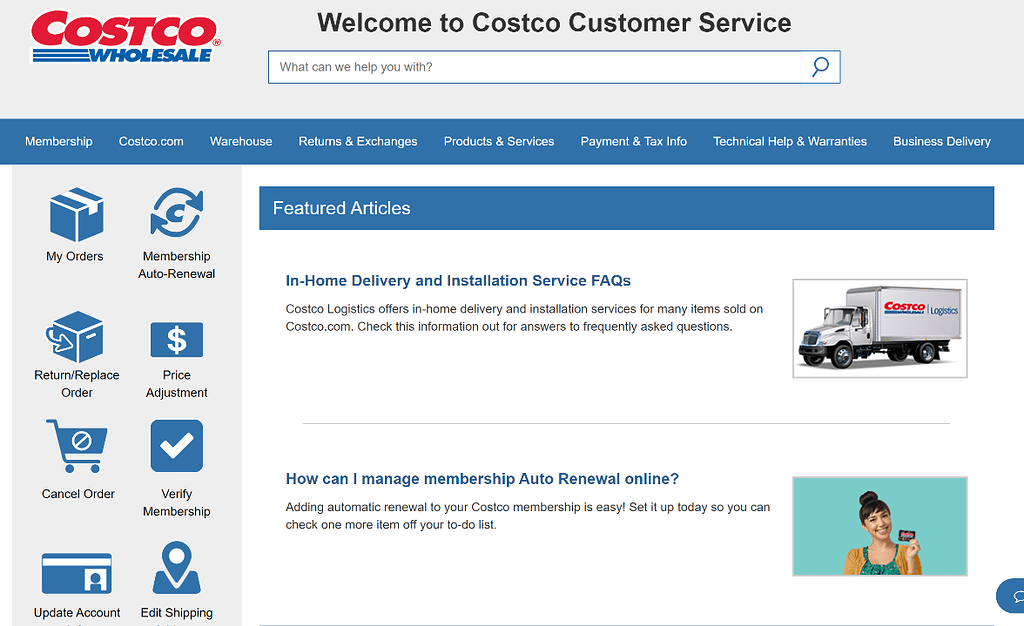Screen dimensions: 1024x626
Task: Open the Return/Replace Order box icon
Action: point(74,337)
